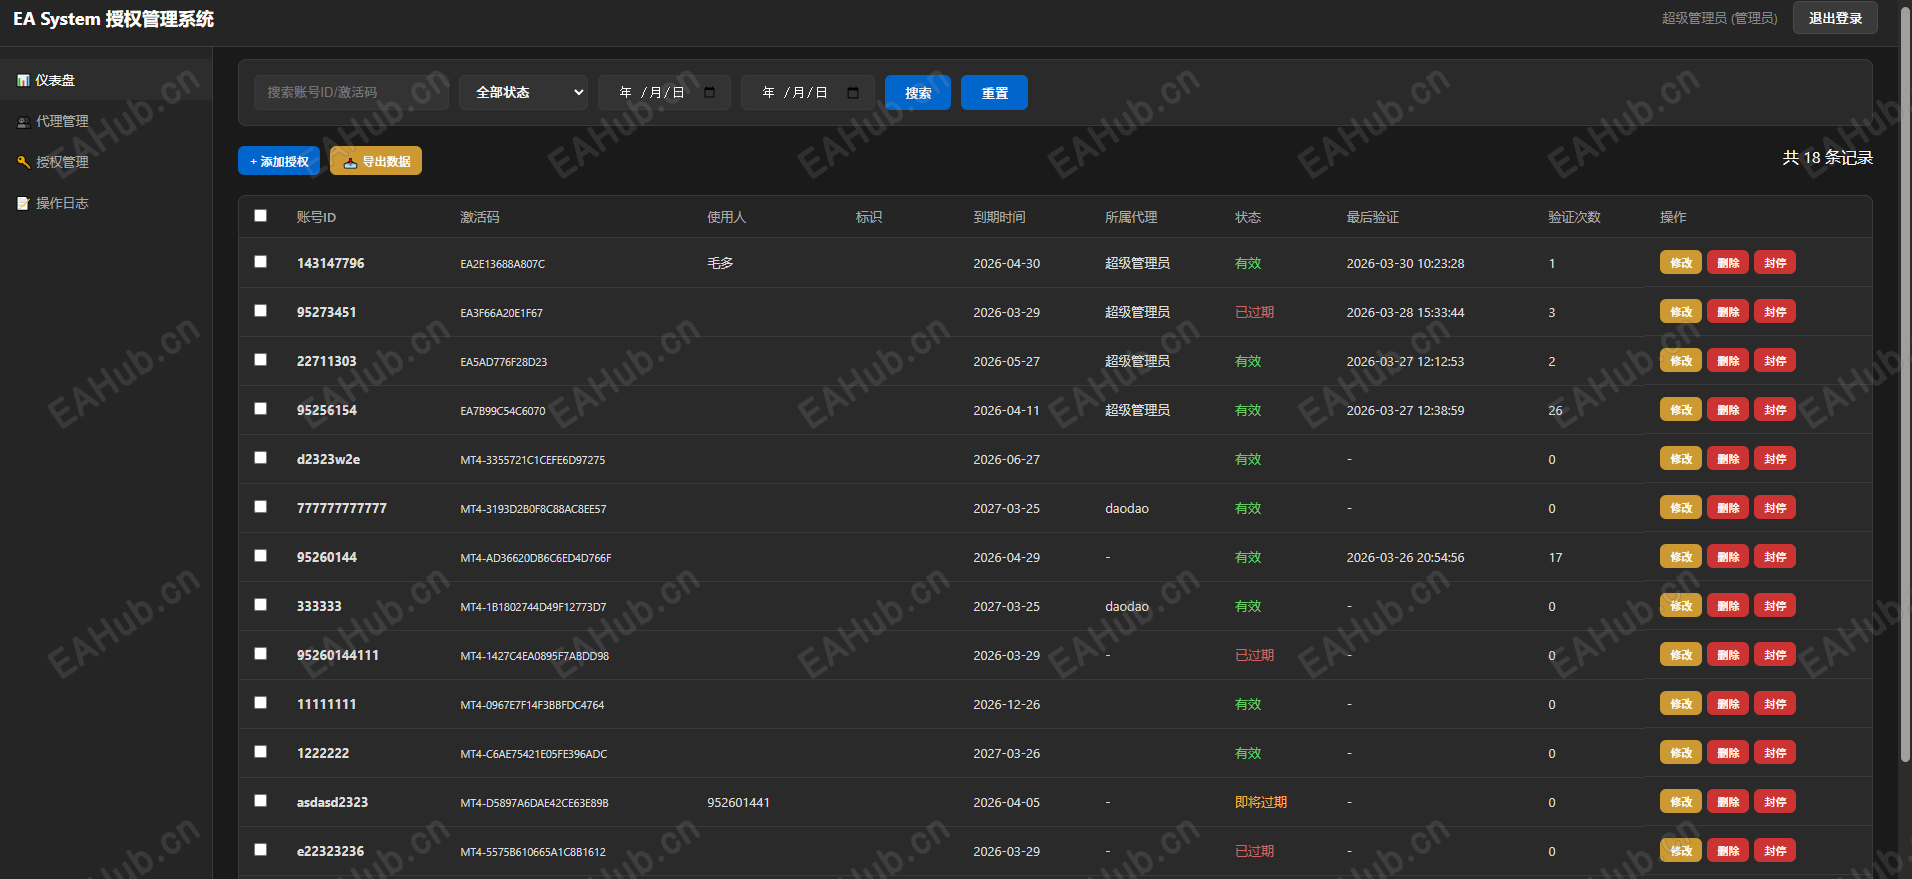This screenshot has height=879, width=1912.
Task: Click 封停 for account 143147796
Action: point(1775,263)
